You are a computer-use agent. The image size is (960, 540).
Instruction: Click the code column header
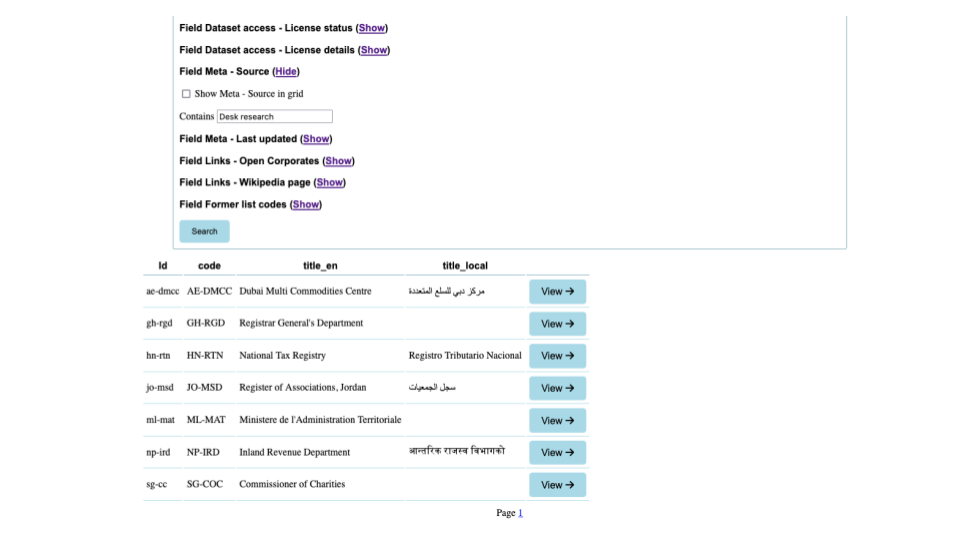click(209, 266)
